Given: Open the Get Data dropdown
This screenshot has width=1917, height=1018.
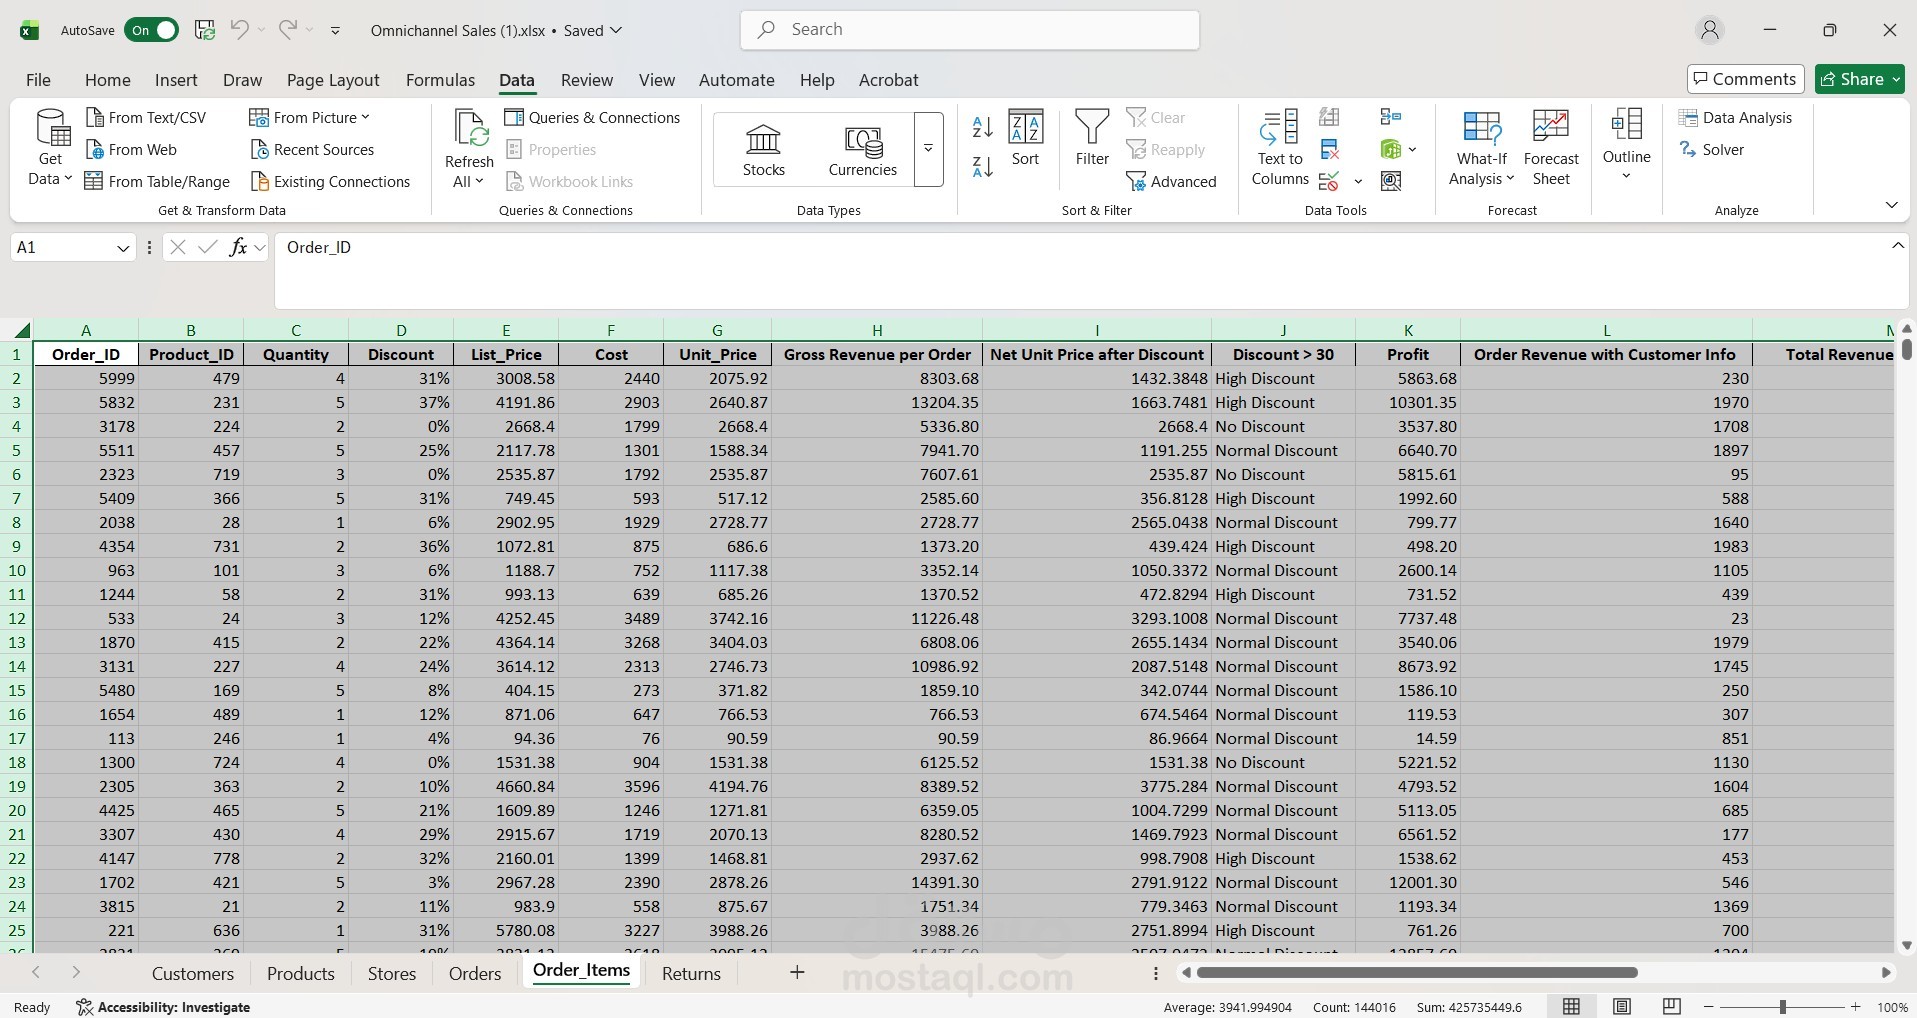Looking at the screenshot, I should point(49,146).
